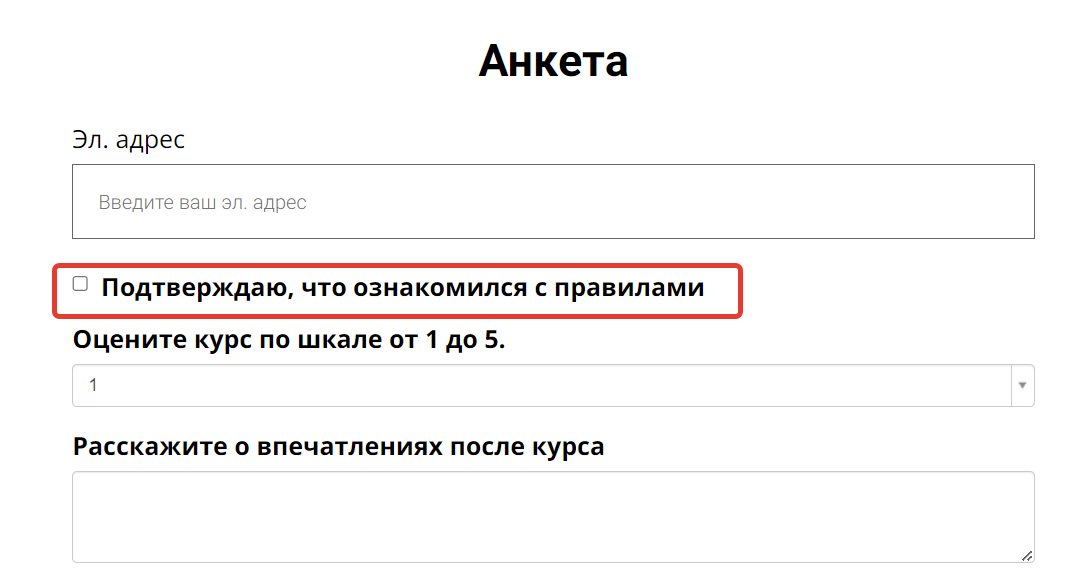This screenshot has height=581, width=1067.
Task: Click the textarea resize handle icon
Action: [1027, 556]
